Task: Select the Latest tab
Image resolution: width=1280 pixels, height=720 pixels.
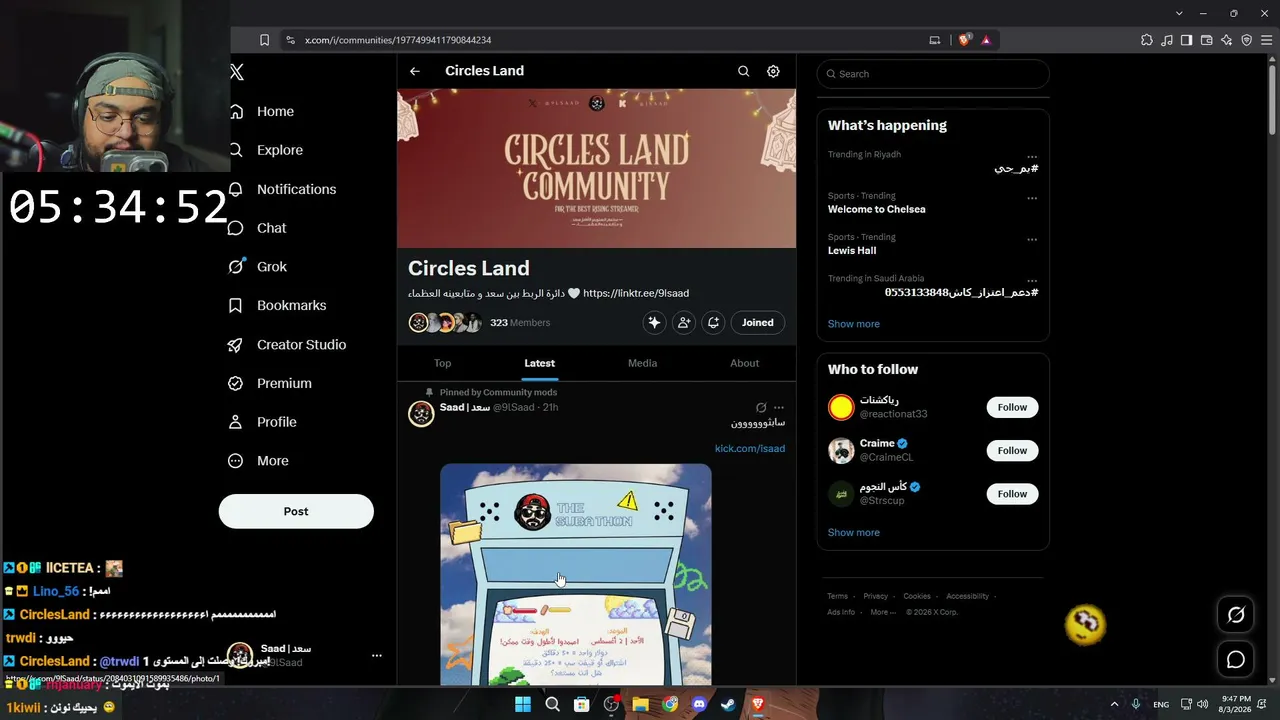Action: coord(539,363)
